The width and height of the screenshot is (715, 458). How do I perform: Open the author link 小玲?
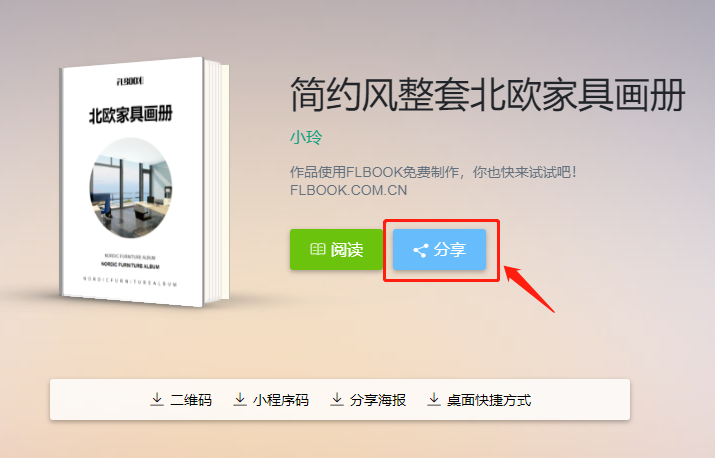306,137
